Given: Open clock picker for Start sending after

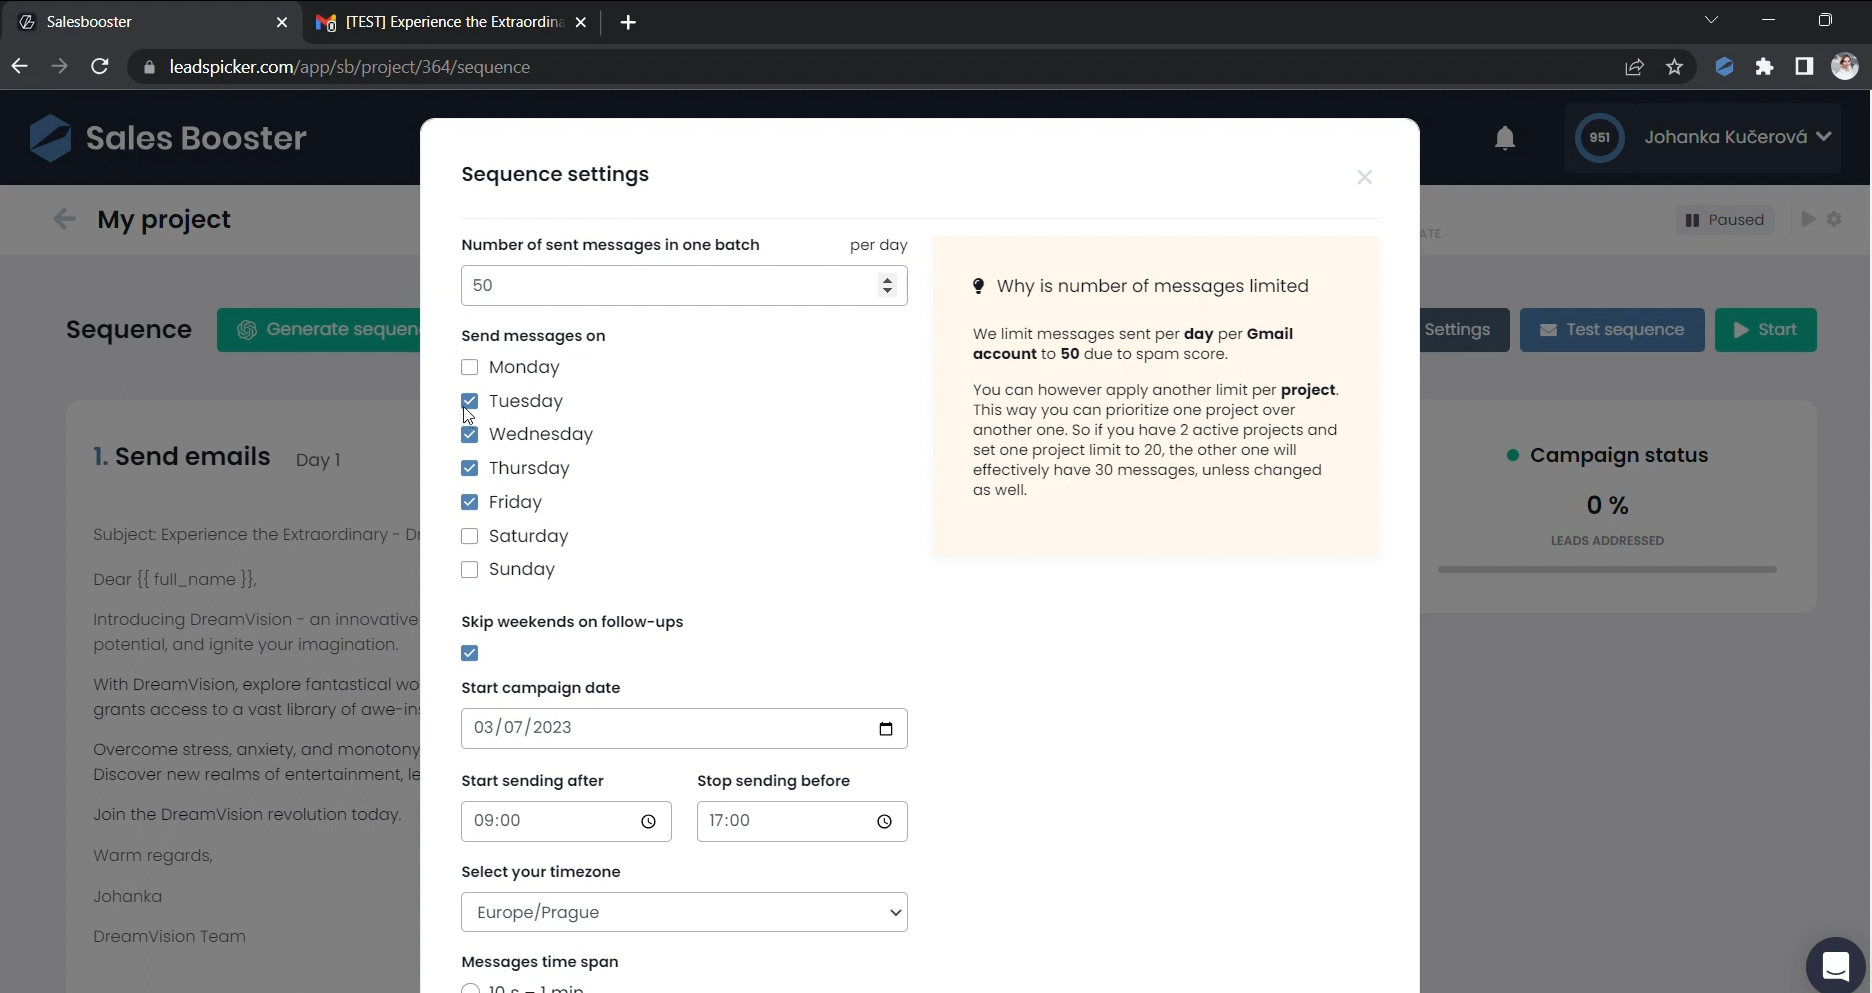Looking at the screenshot, I should click(648, 821).
